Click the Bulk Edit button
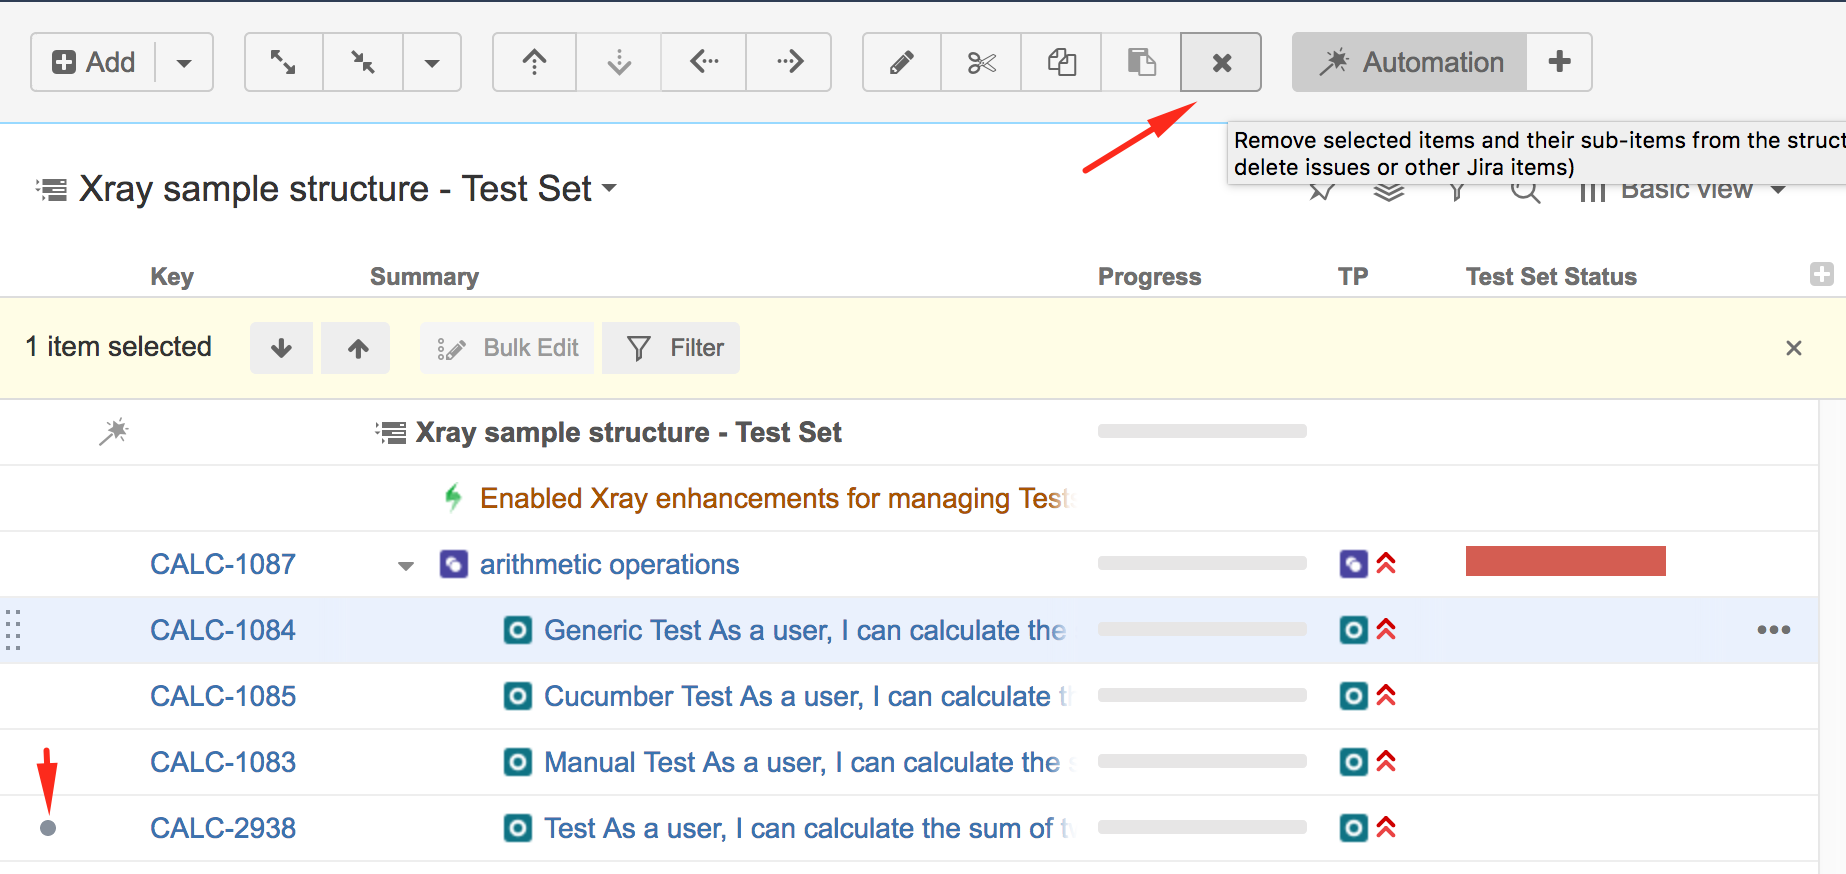 (x=507, y=348)
